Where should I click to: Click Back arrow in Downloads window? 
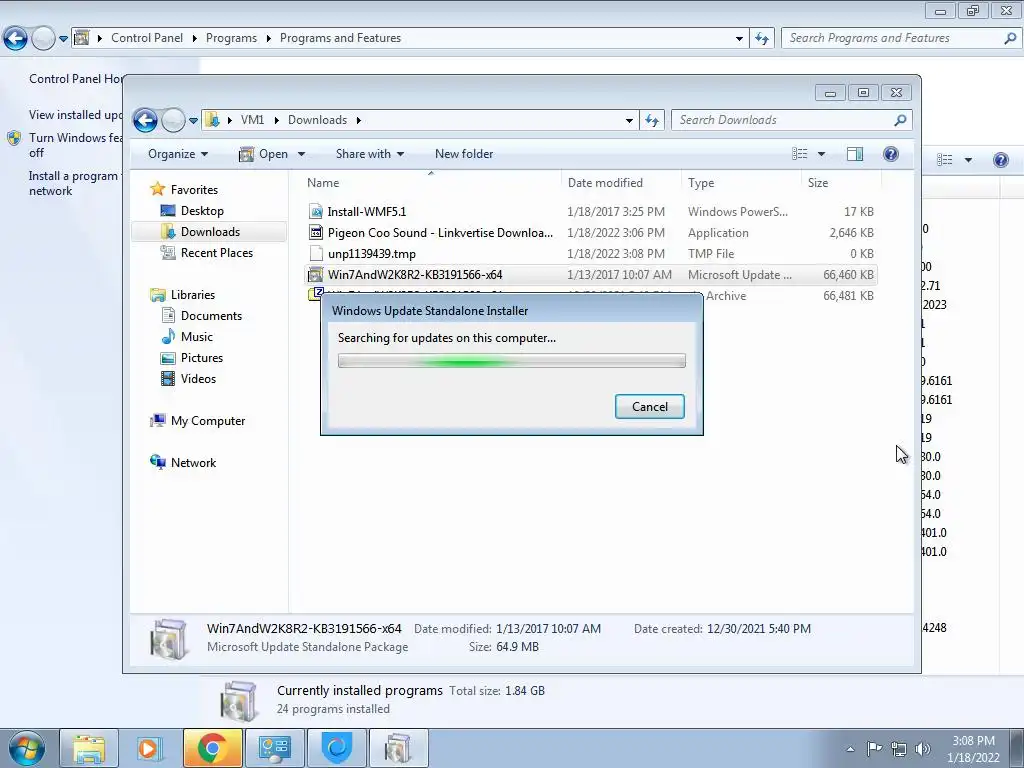tap(145, 120)
